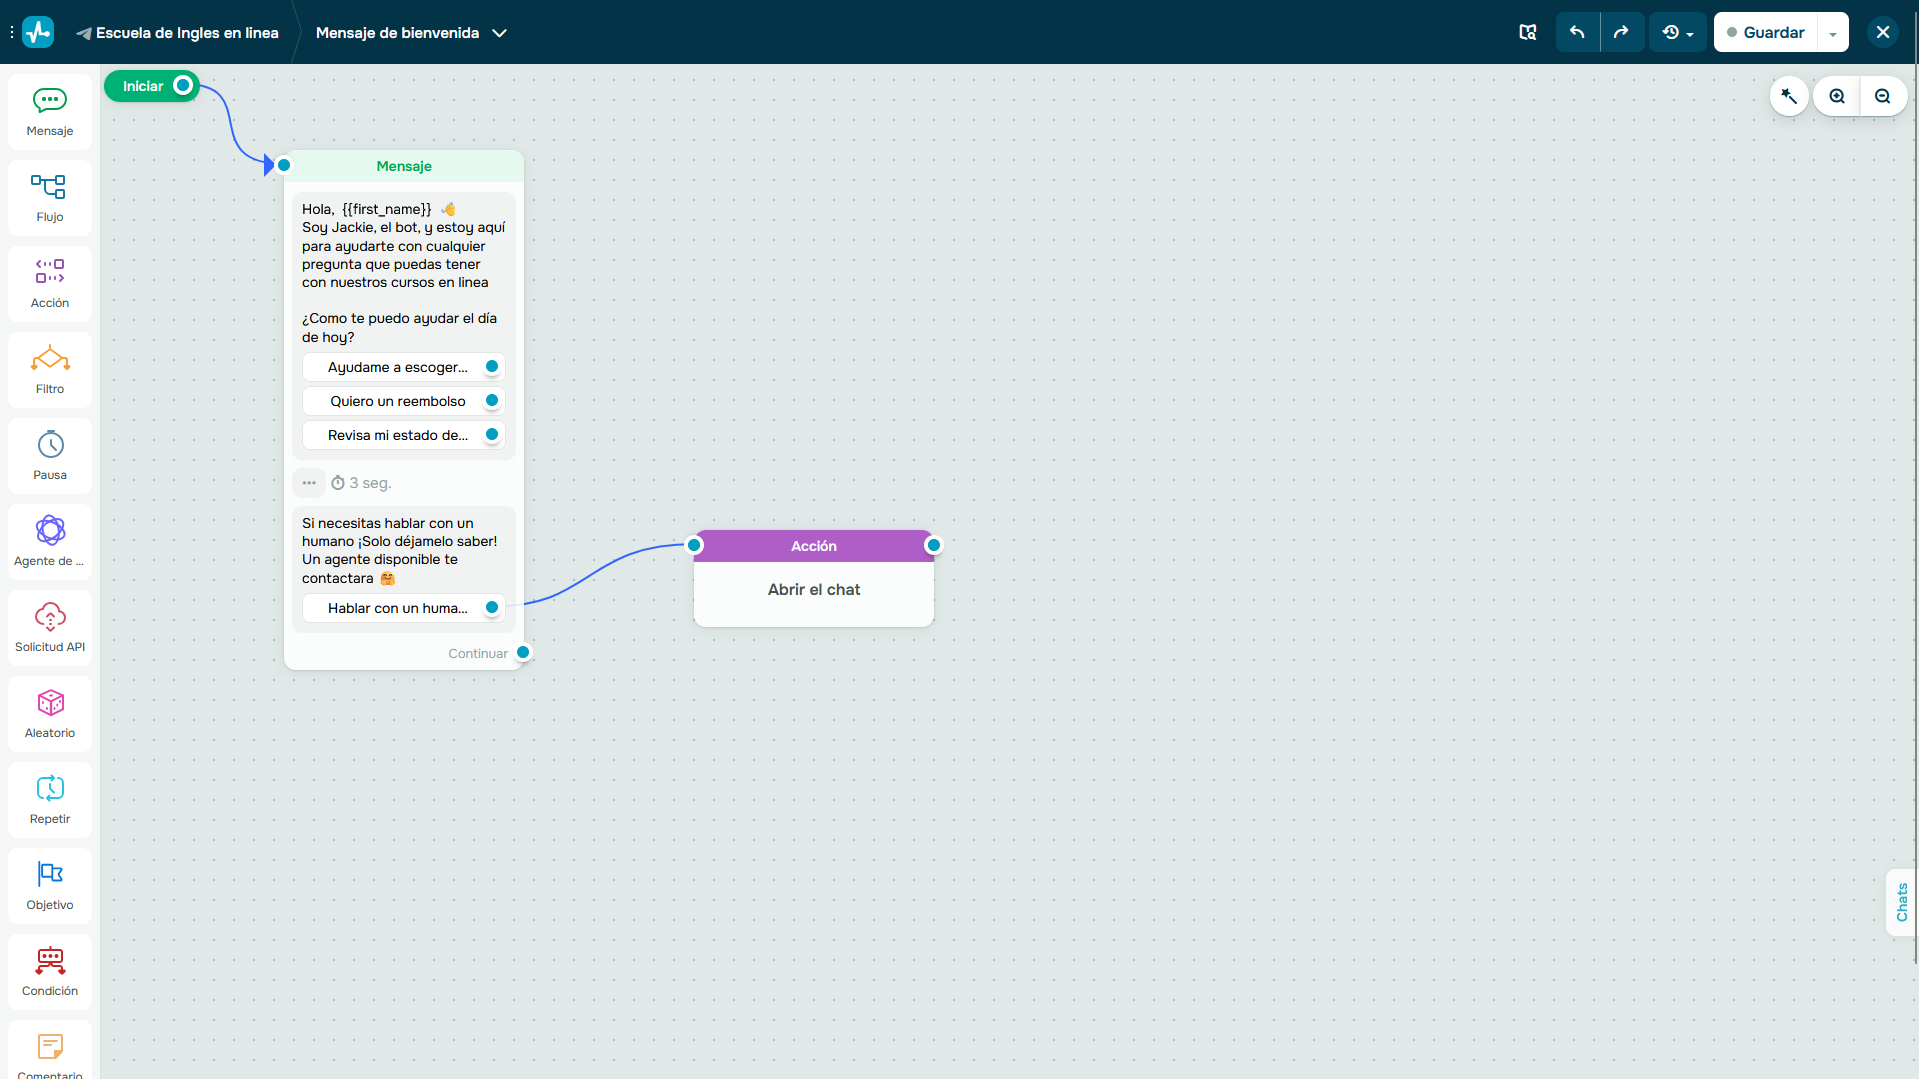
Task: Click the Mensaje block input connector
Action: pos(284,165)
